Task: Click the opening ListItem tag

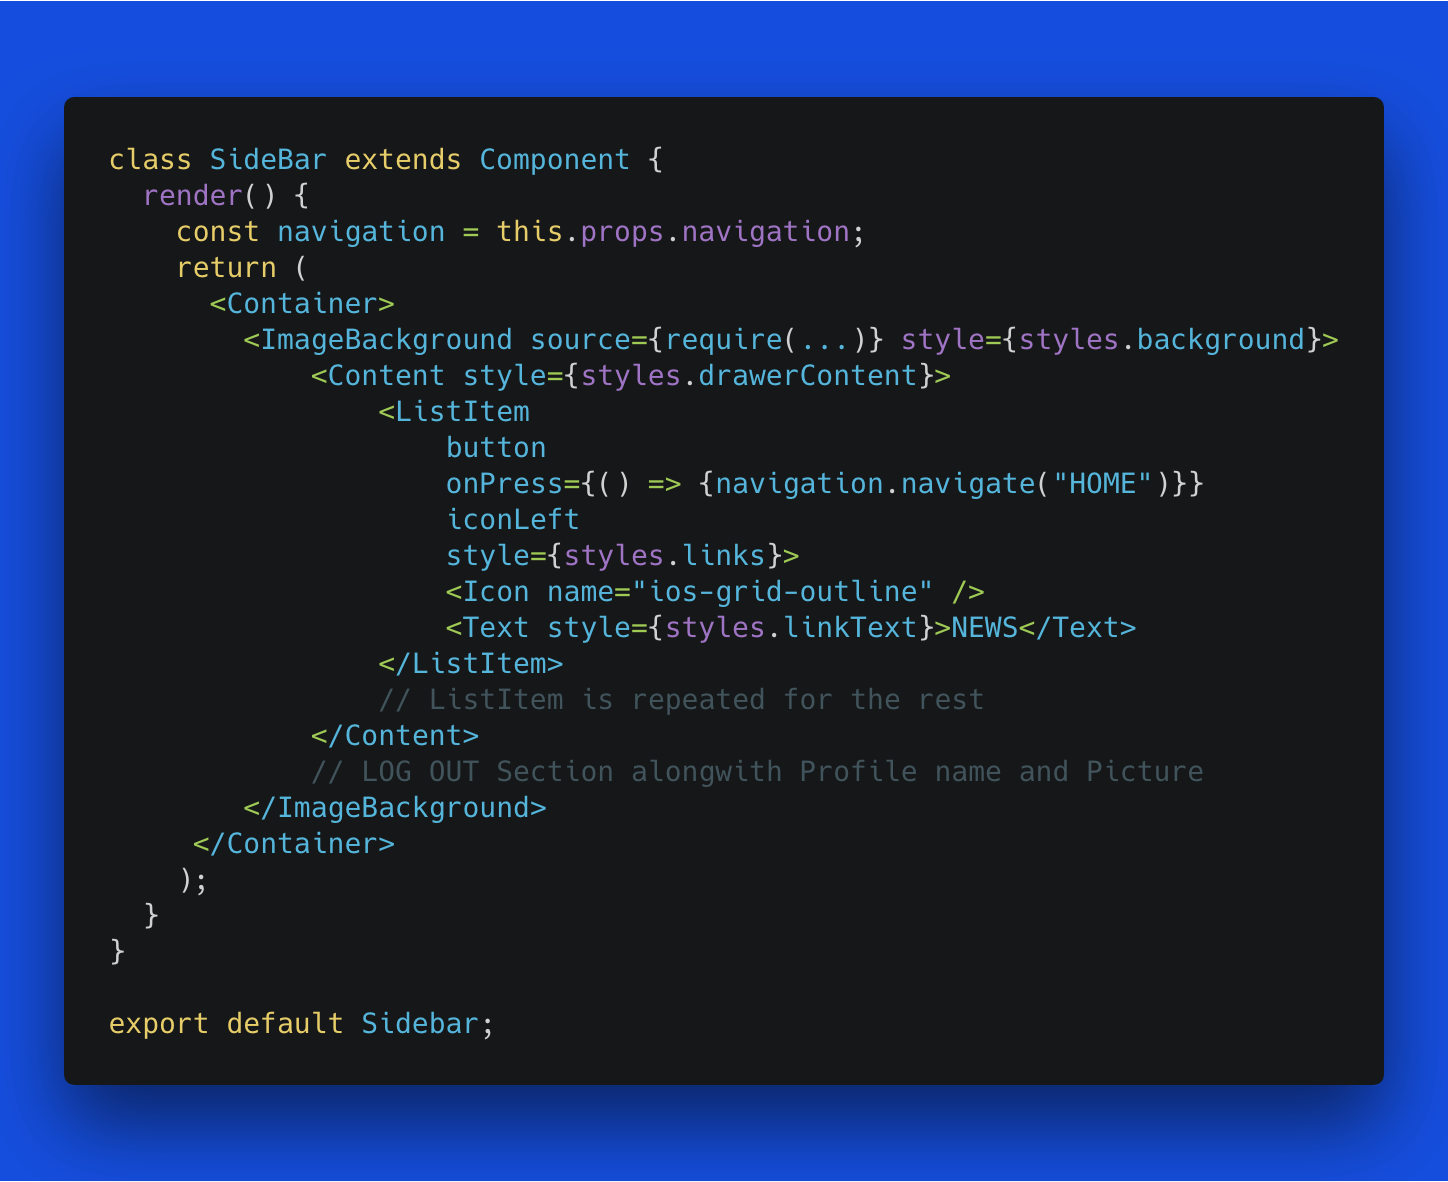Action: (454, 412)
